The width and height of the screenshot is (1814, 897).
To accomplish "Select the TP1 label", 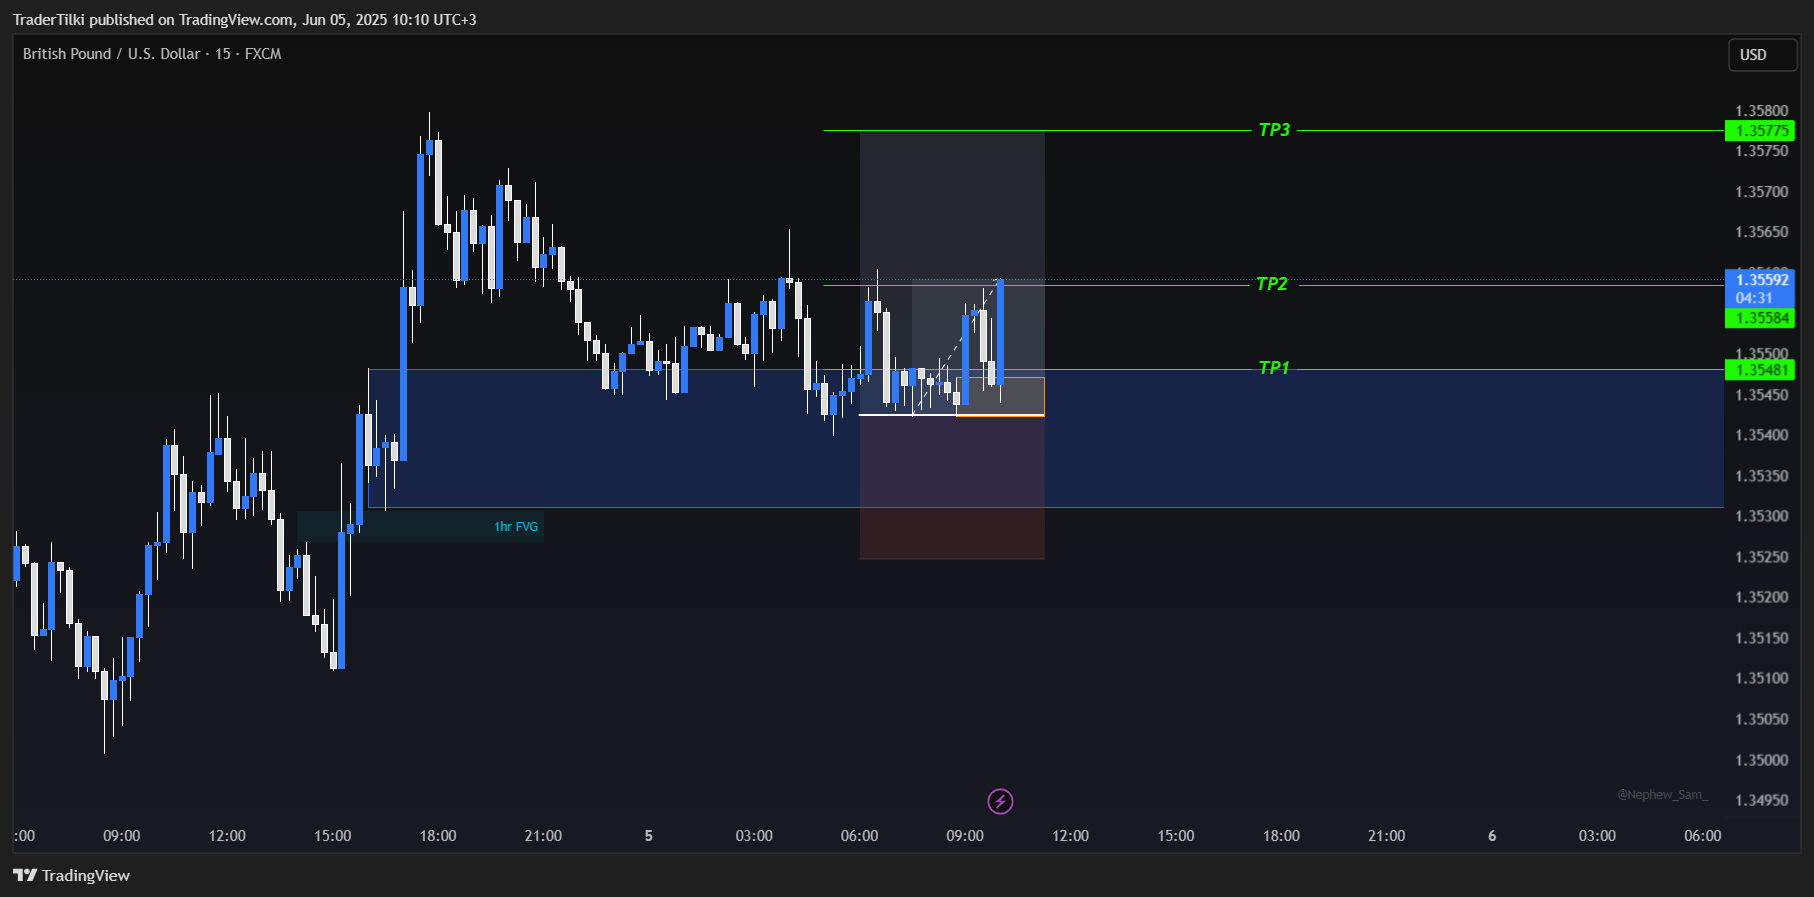I will click(1274, 368).
